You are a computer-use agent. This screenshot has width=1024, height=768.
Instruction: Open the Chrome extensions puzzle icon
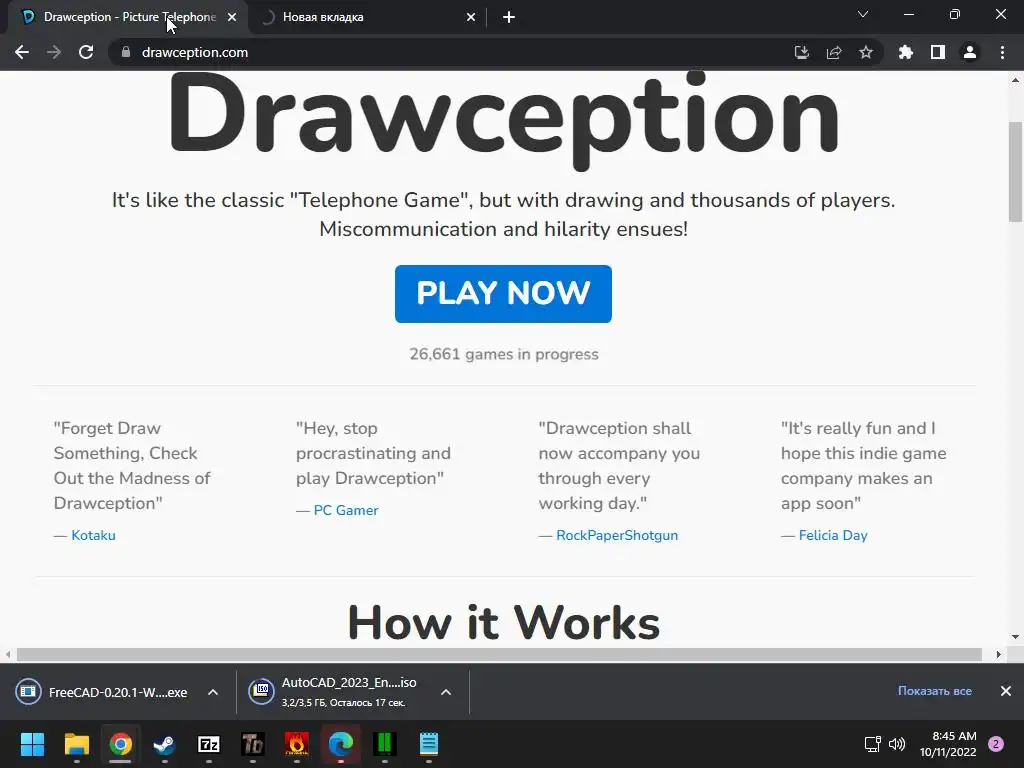pyautogui.click(x=906, y=52)
